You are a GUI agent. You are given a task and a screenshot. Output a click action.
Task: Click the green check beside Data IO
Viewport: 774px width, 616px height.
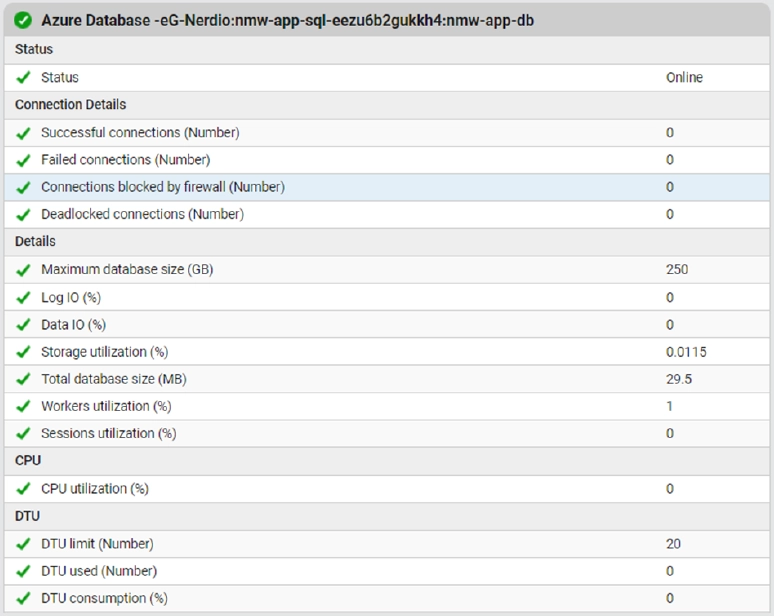pyautogui.click(x=23, y=325)
